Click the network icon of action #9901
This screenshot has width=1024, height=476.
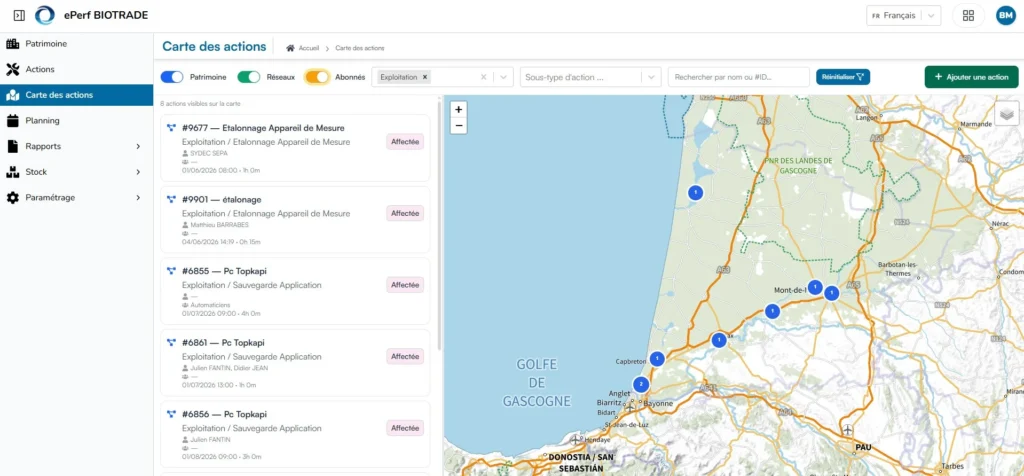click(x=171, y=199)
